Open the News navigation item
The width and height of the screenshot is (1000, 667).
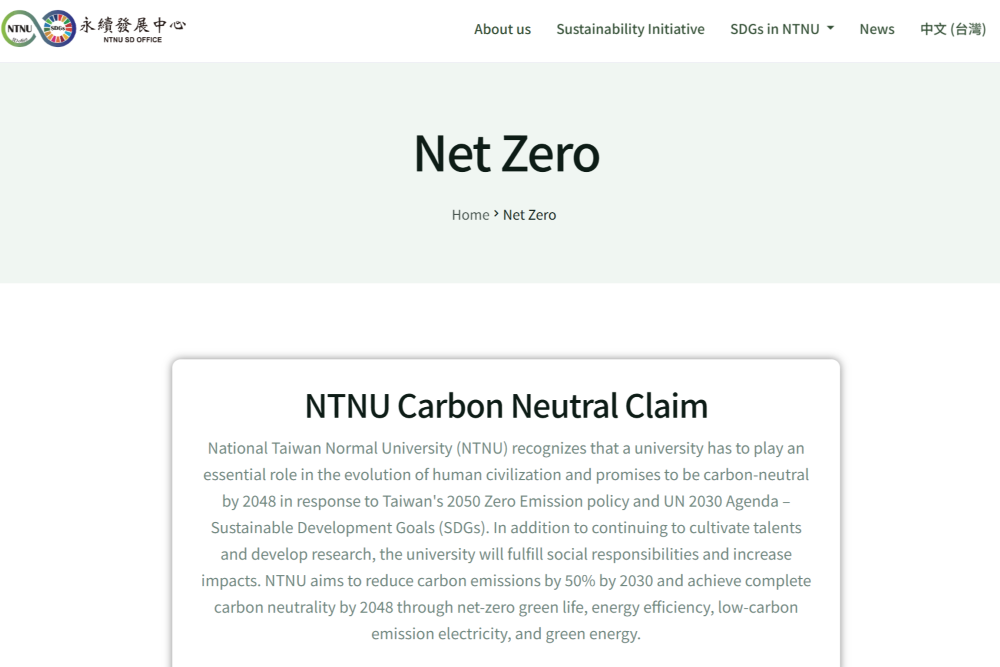[x=877, y=29]
